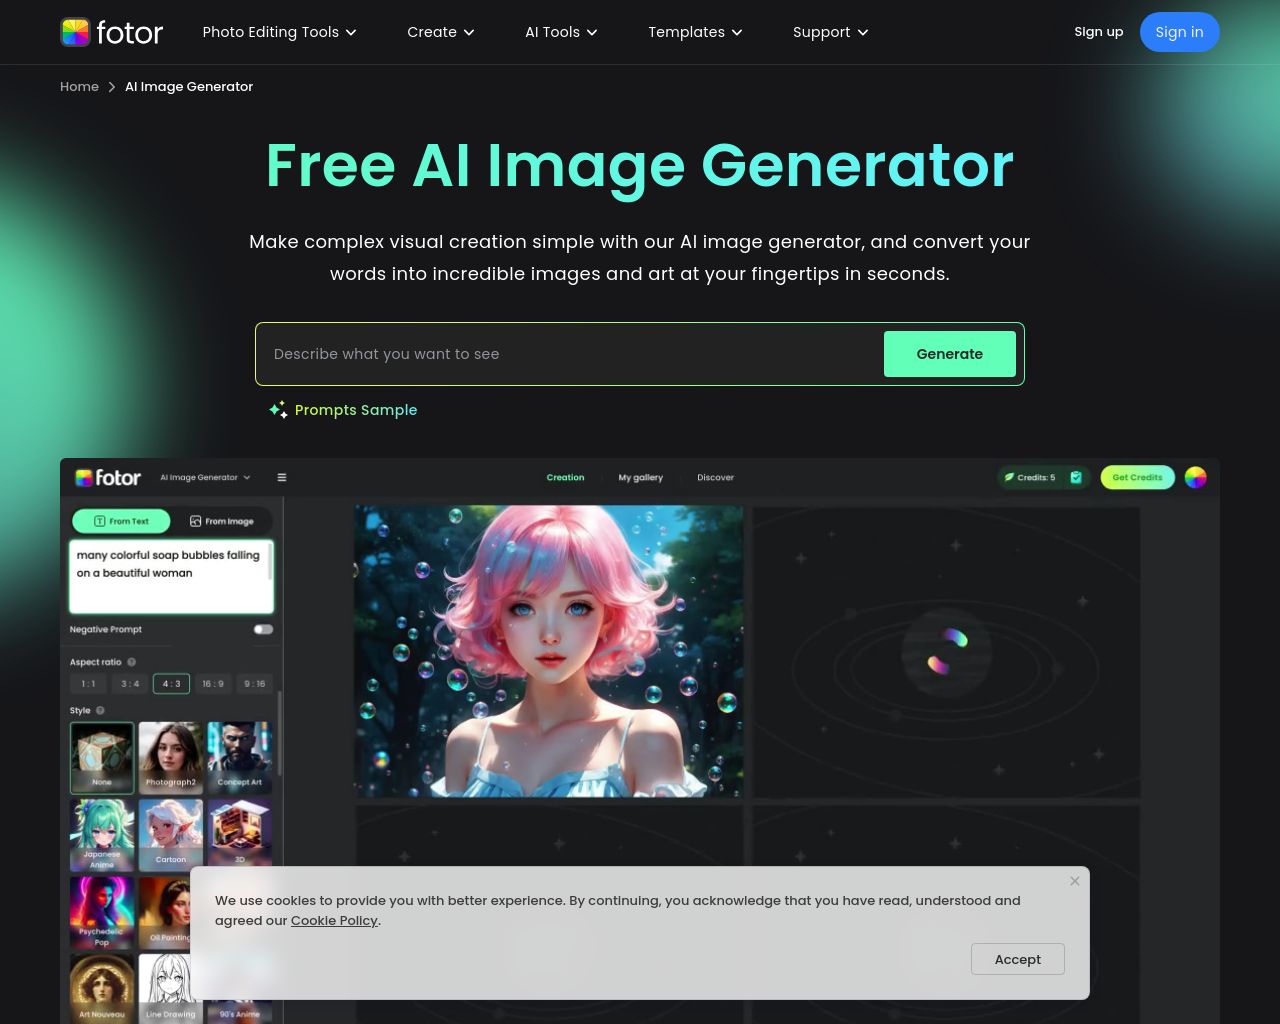Image resolution: width=1280 pixels, height=1024 pixels.
Task: Open the Cookie Policy link
Action: [334, 920]
